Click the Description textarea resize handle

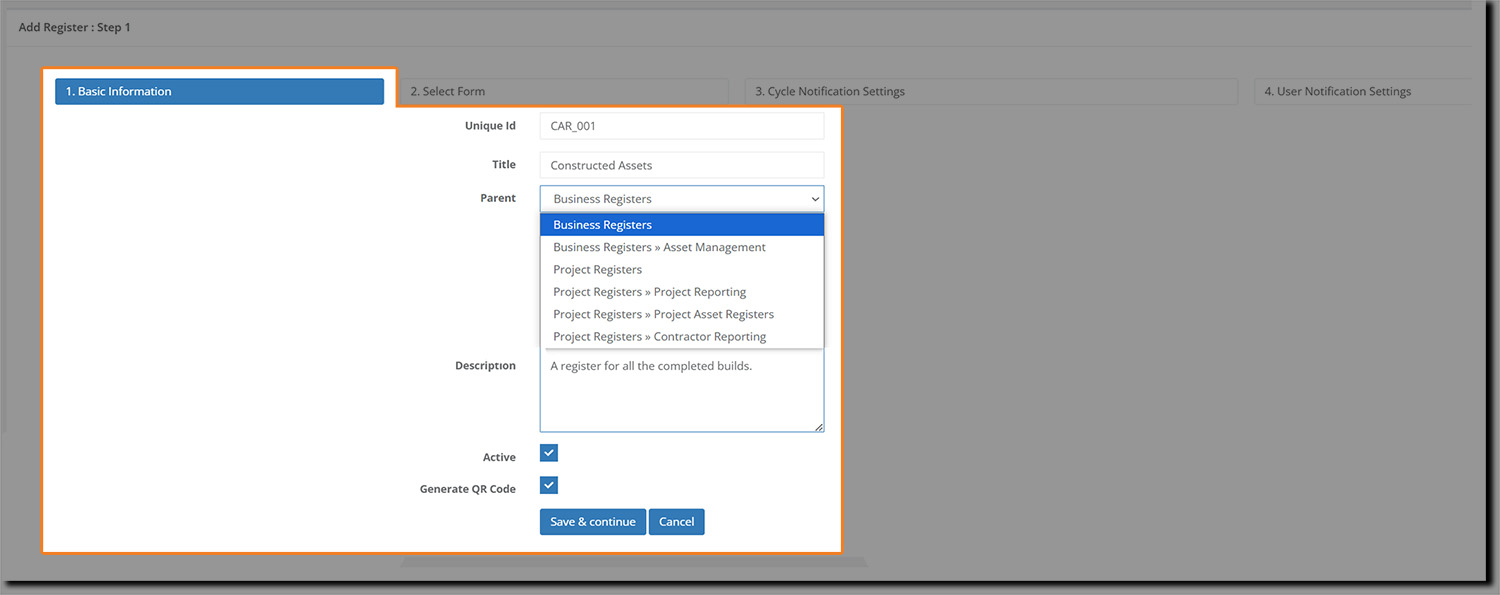coord(819,427)
